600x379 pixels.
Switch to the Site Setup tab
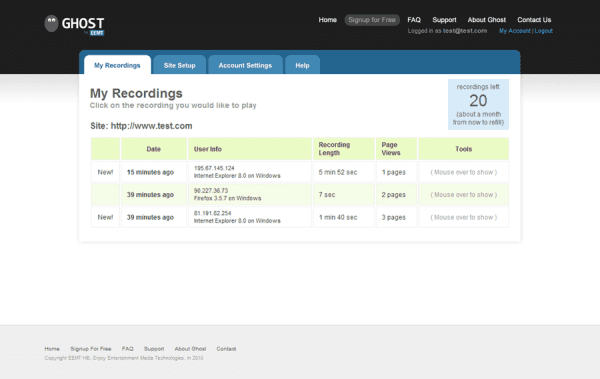179,65
